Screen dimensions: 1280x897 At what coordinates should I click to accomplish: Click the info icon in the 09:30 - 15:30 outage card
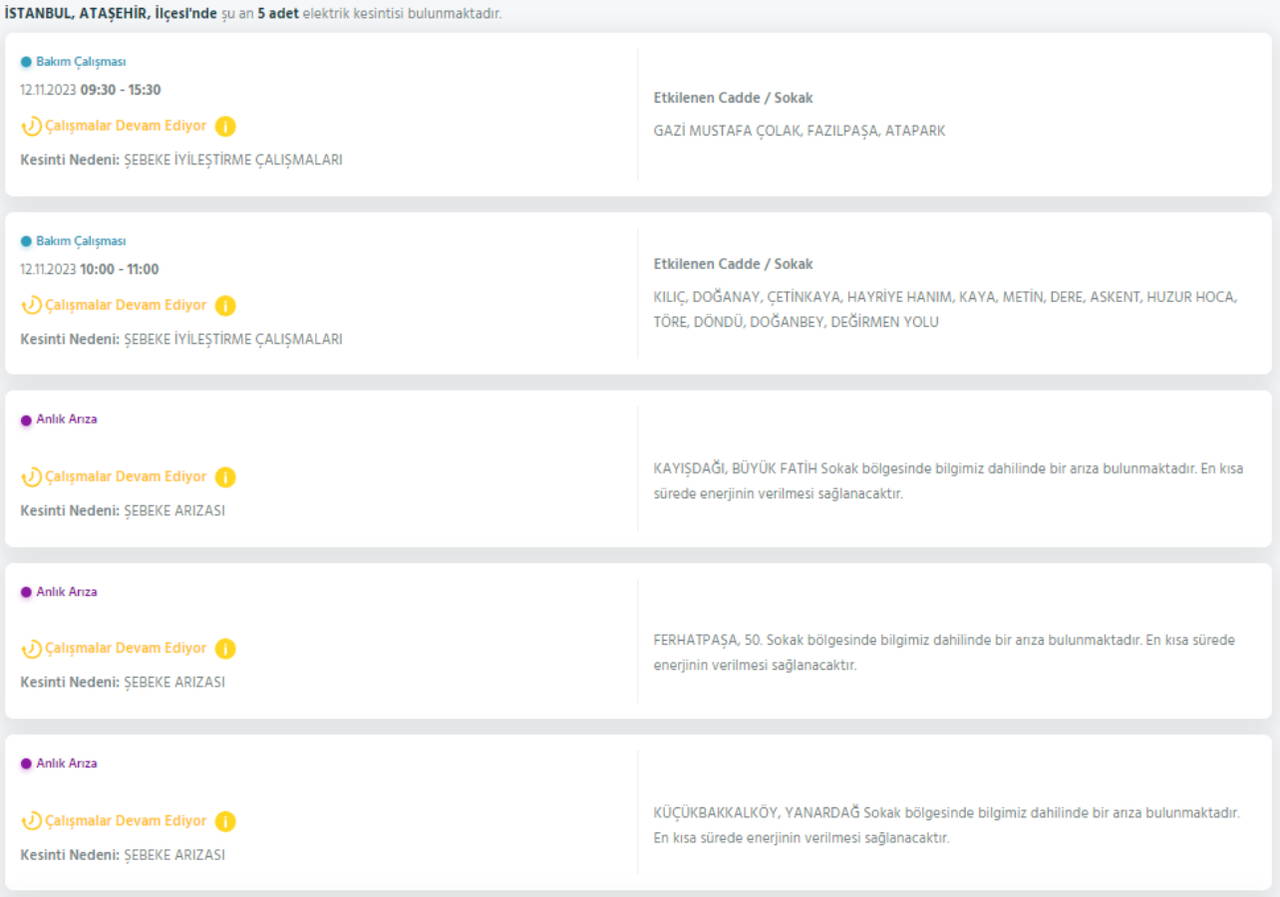pos(226,127)
